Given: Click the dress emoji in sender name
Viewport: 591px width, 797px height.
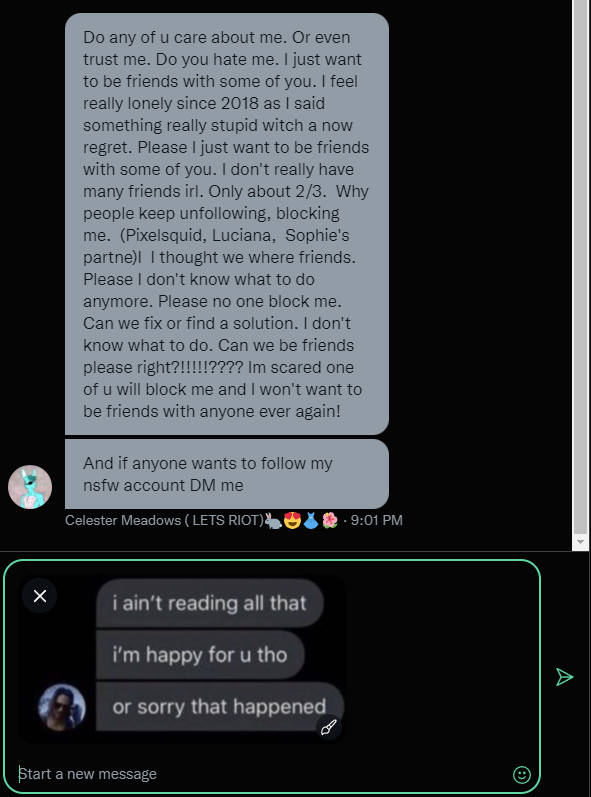Looking at the screenshot, I should coord(311,520).
